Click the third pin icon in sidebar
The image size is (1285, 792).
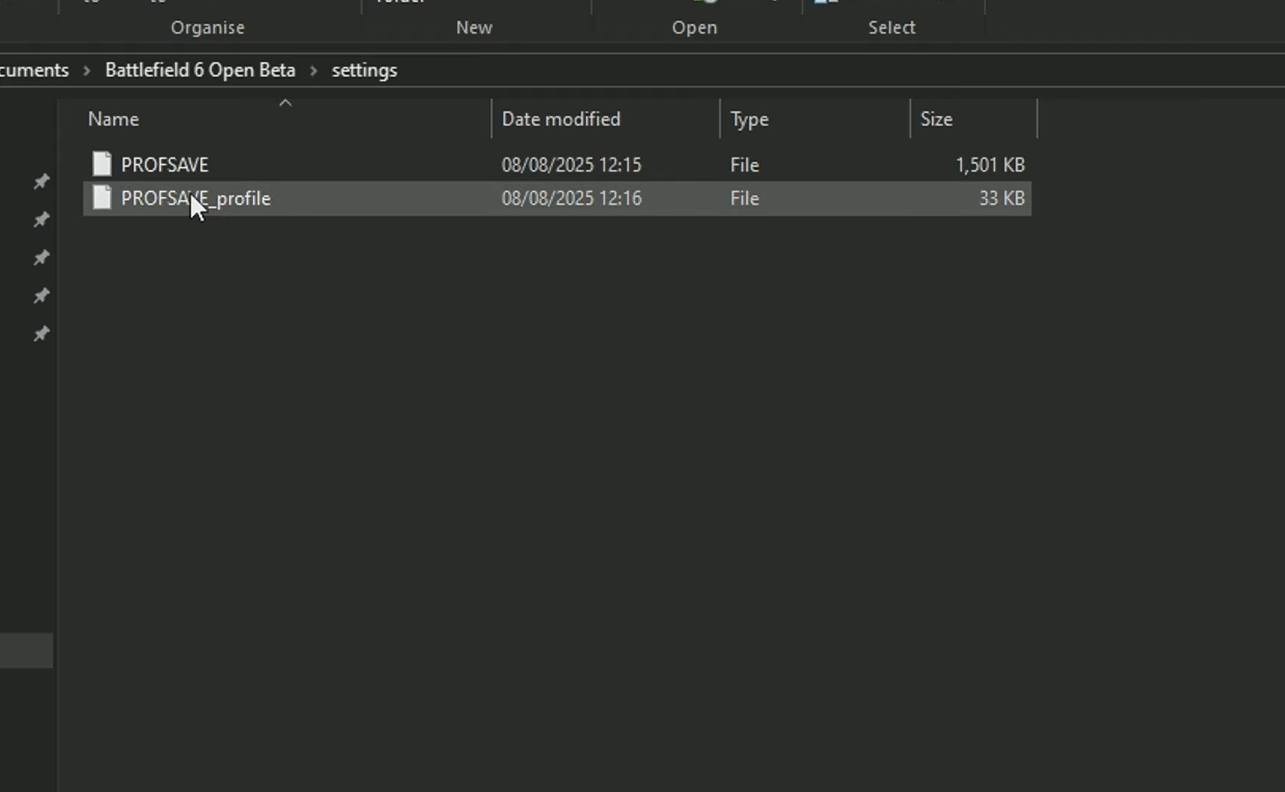(x=41, y=257)
